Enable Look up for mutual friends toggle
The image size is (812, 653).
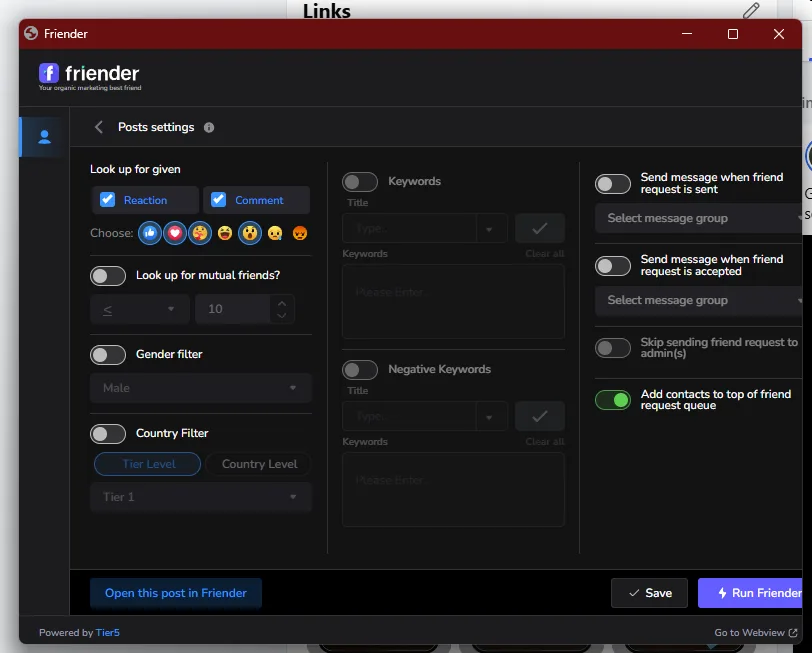[108, 275]
